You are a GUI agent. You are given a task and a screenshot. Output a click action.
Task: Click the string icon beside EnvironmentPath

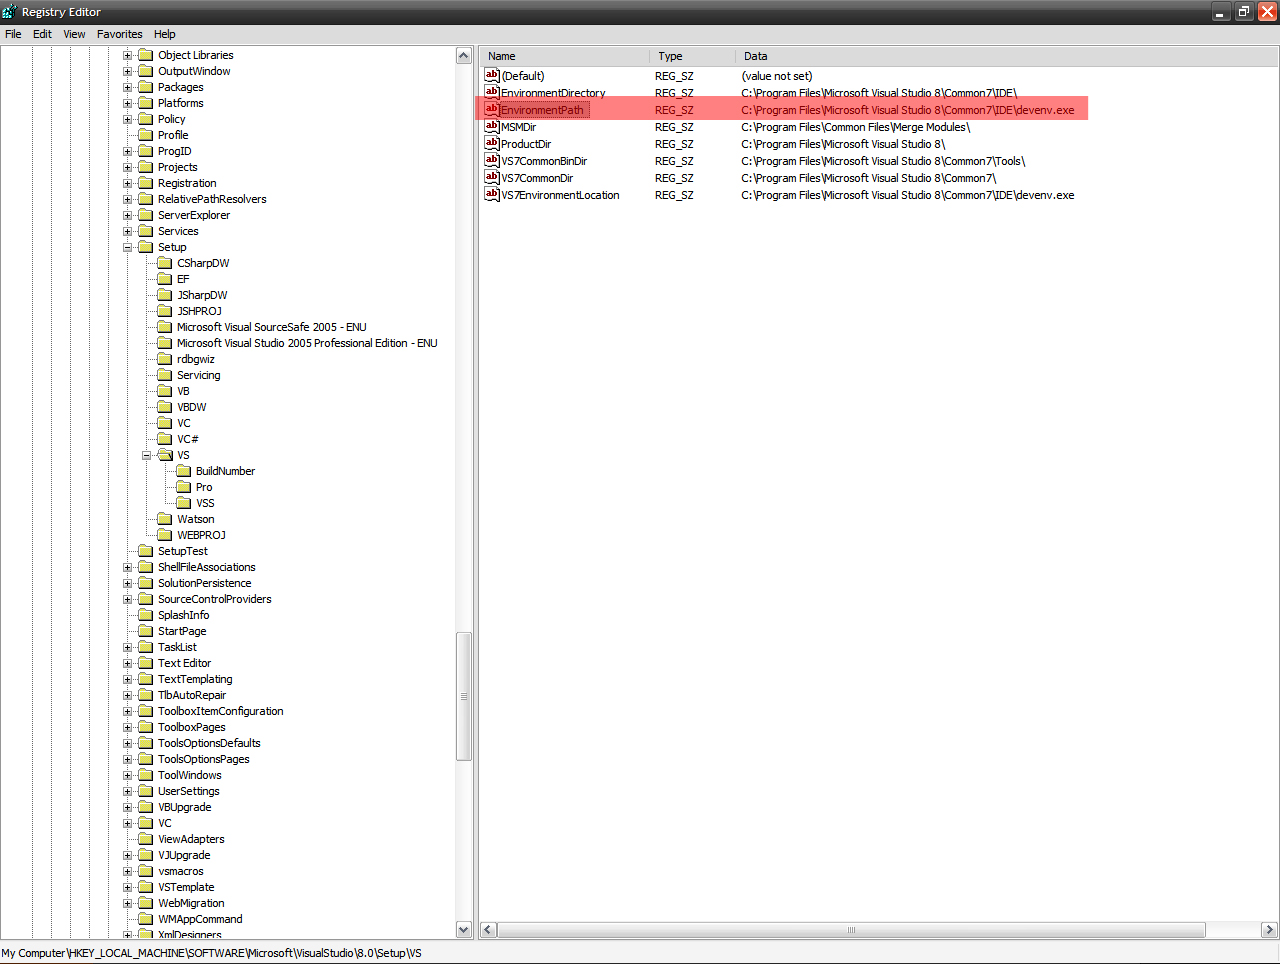coord(492,109)
